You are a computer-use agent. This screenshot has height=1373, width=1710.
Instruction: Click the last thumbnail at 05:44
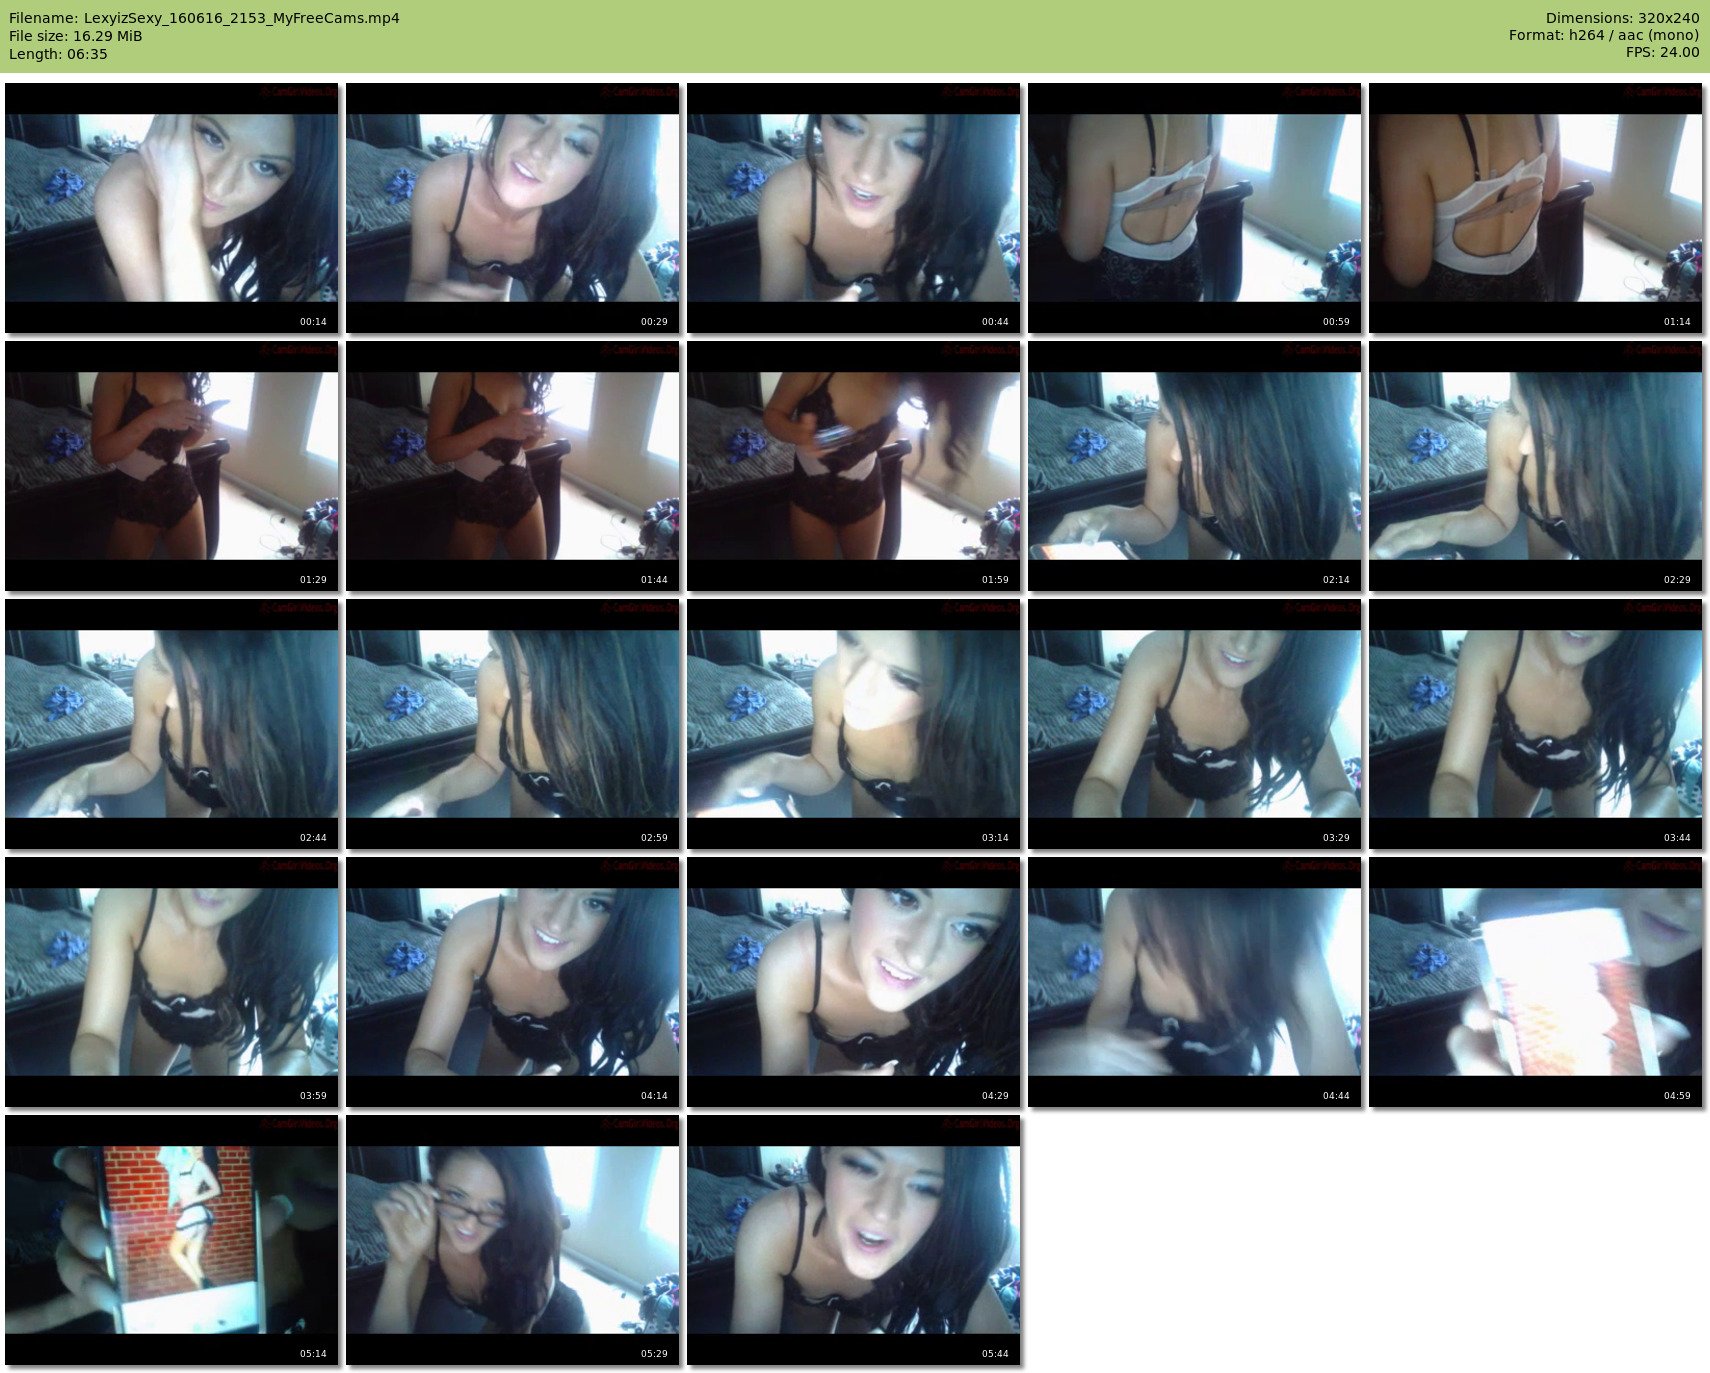[853, 1240]
